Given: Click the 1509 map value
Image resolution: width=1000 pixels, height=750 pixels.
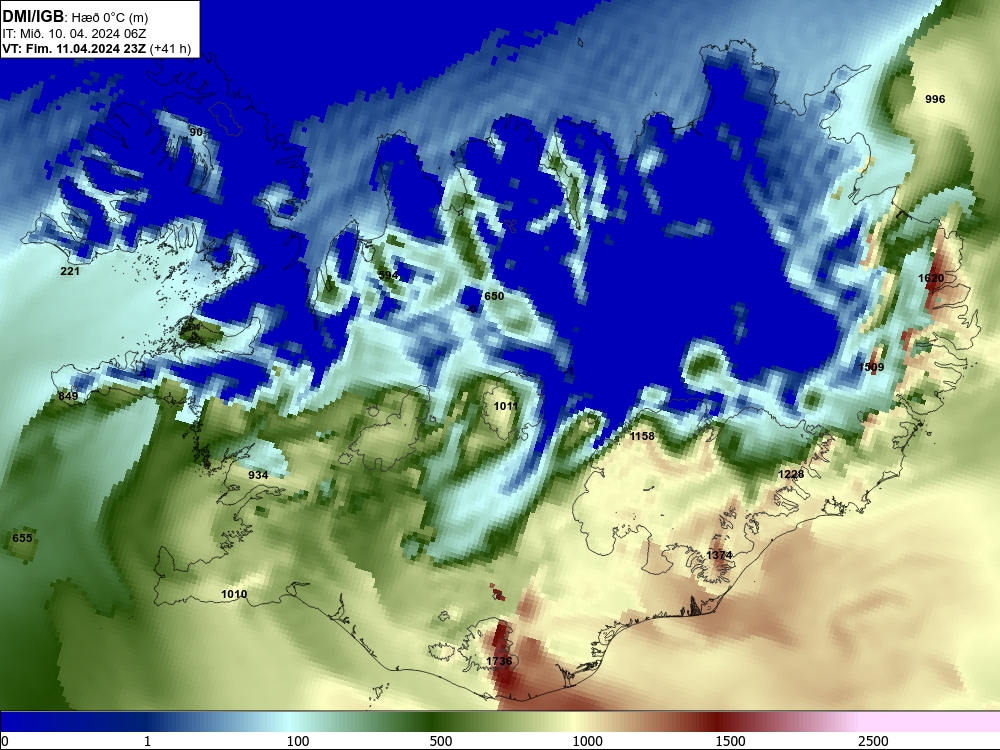Looking at the screenshot, I should point(871,367).
